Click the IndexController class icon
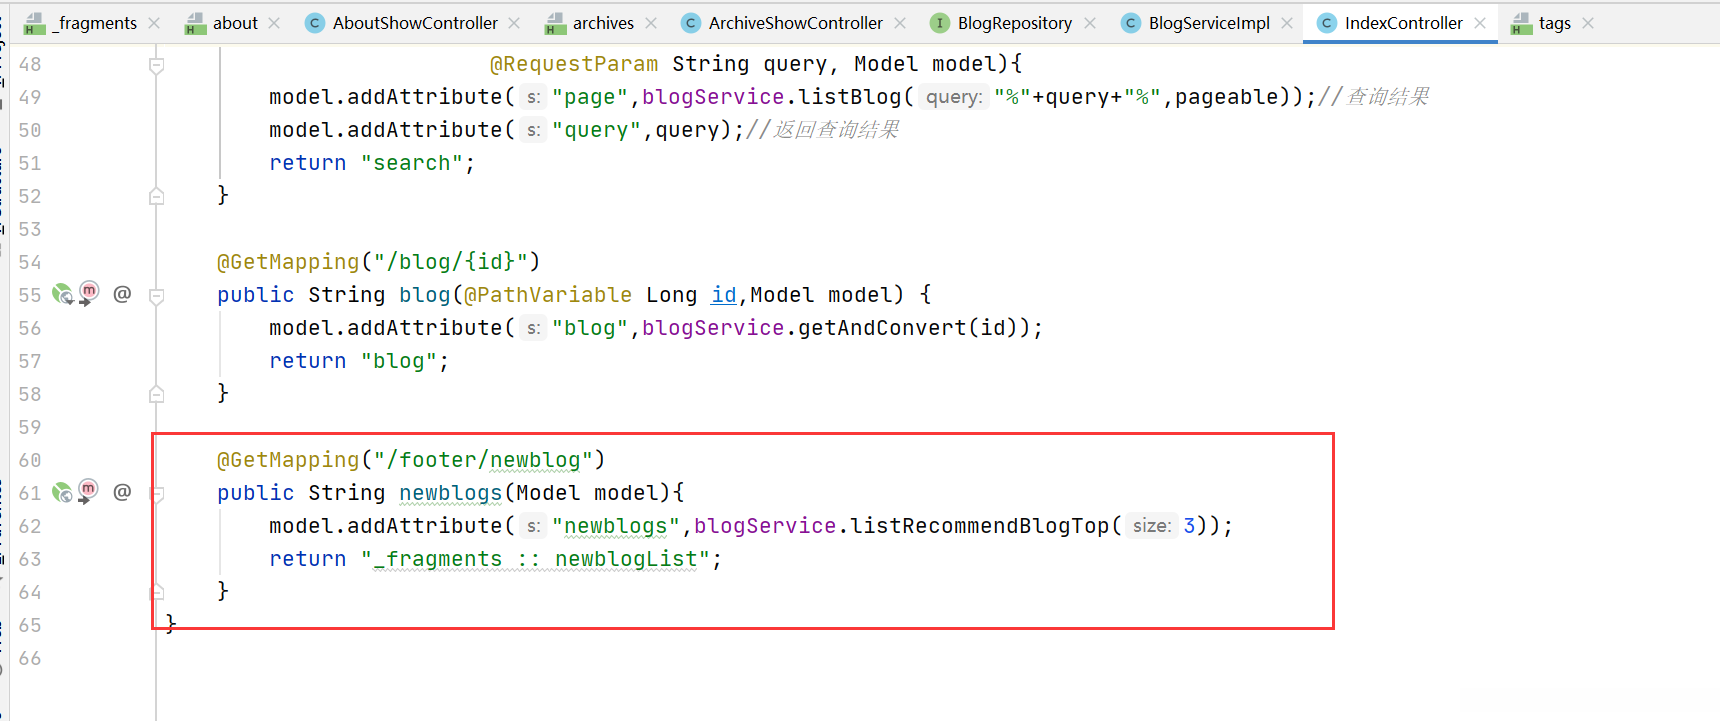 point(1326,23)
